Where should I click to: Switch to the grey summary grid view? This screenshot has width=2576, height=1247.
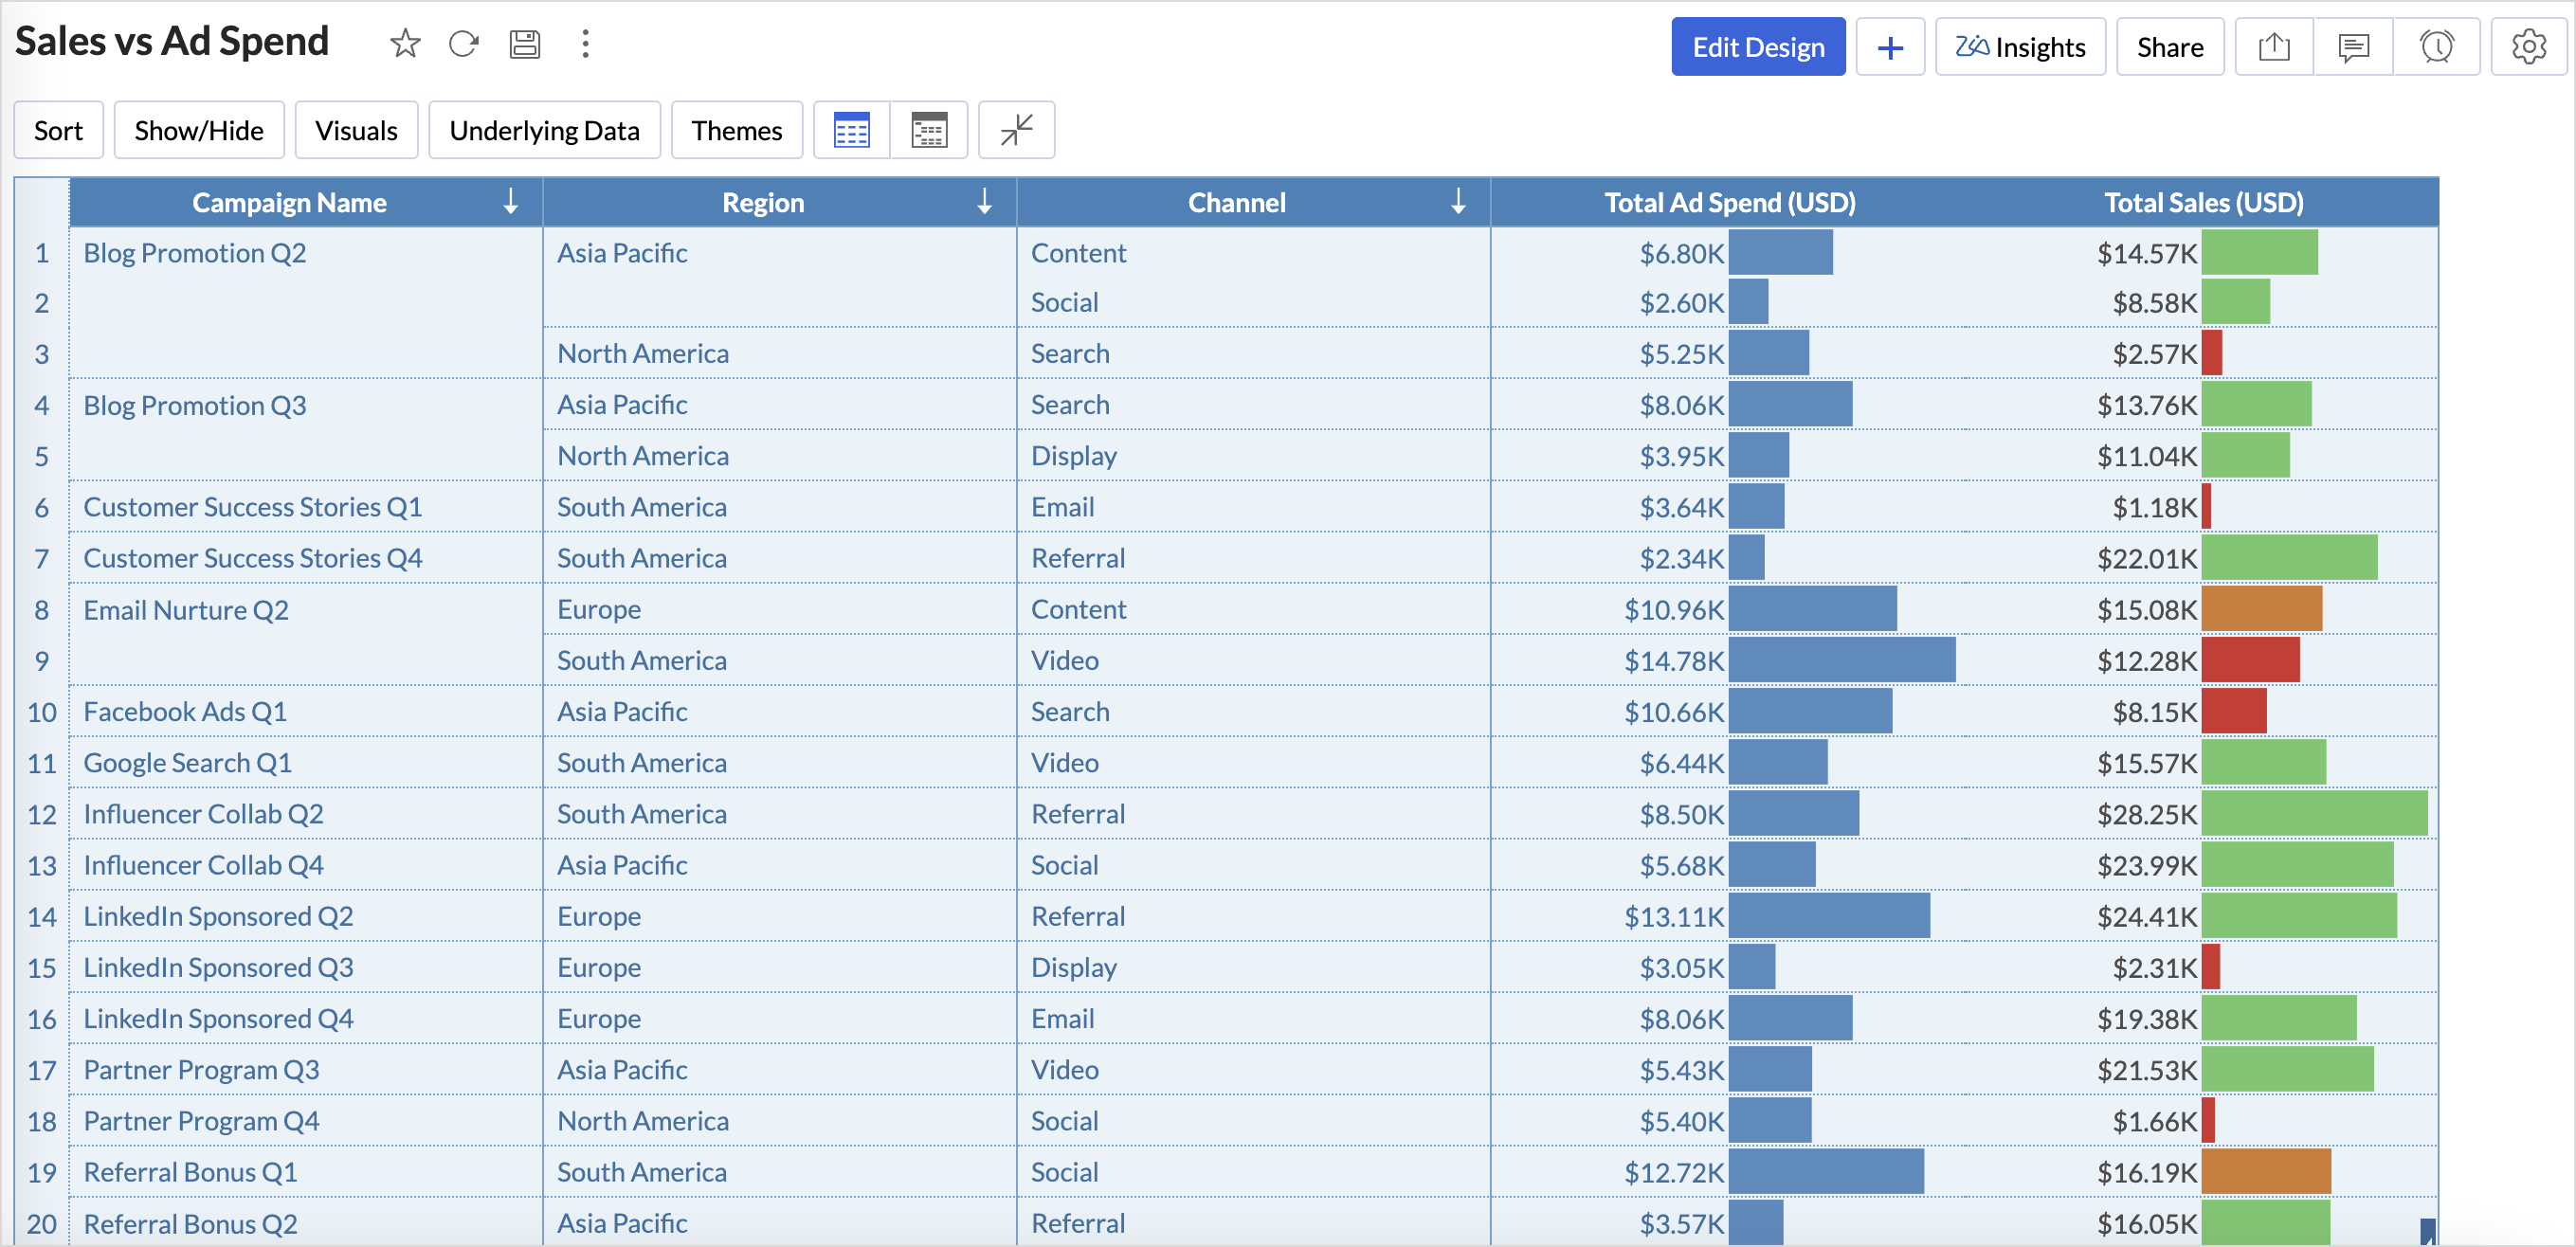click(929, 130)
